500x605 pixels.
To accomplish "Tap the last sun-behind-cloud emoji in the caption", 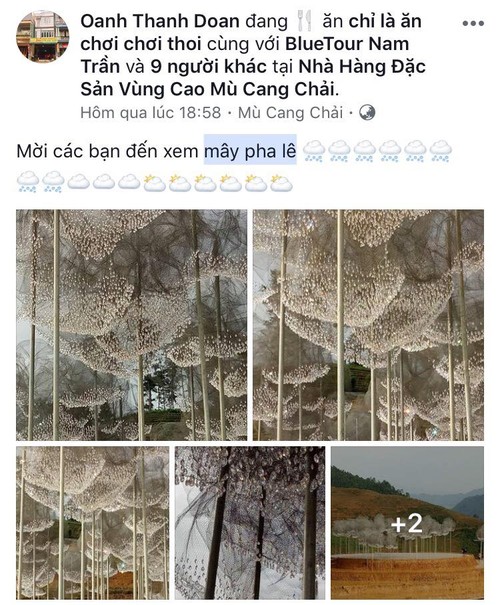I will [x=281, y=183].
